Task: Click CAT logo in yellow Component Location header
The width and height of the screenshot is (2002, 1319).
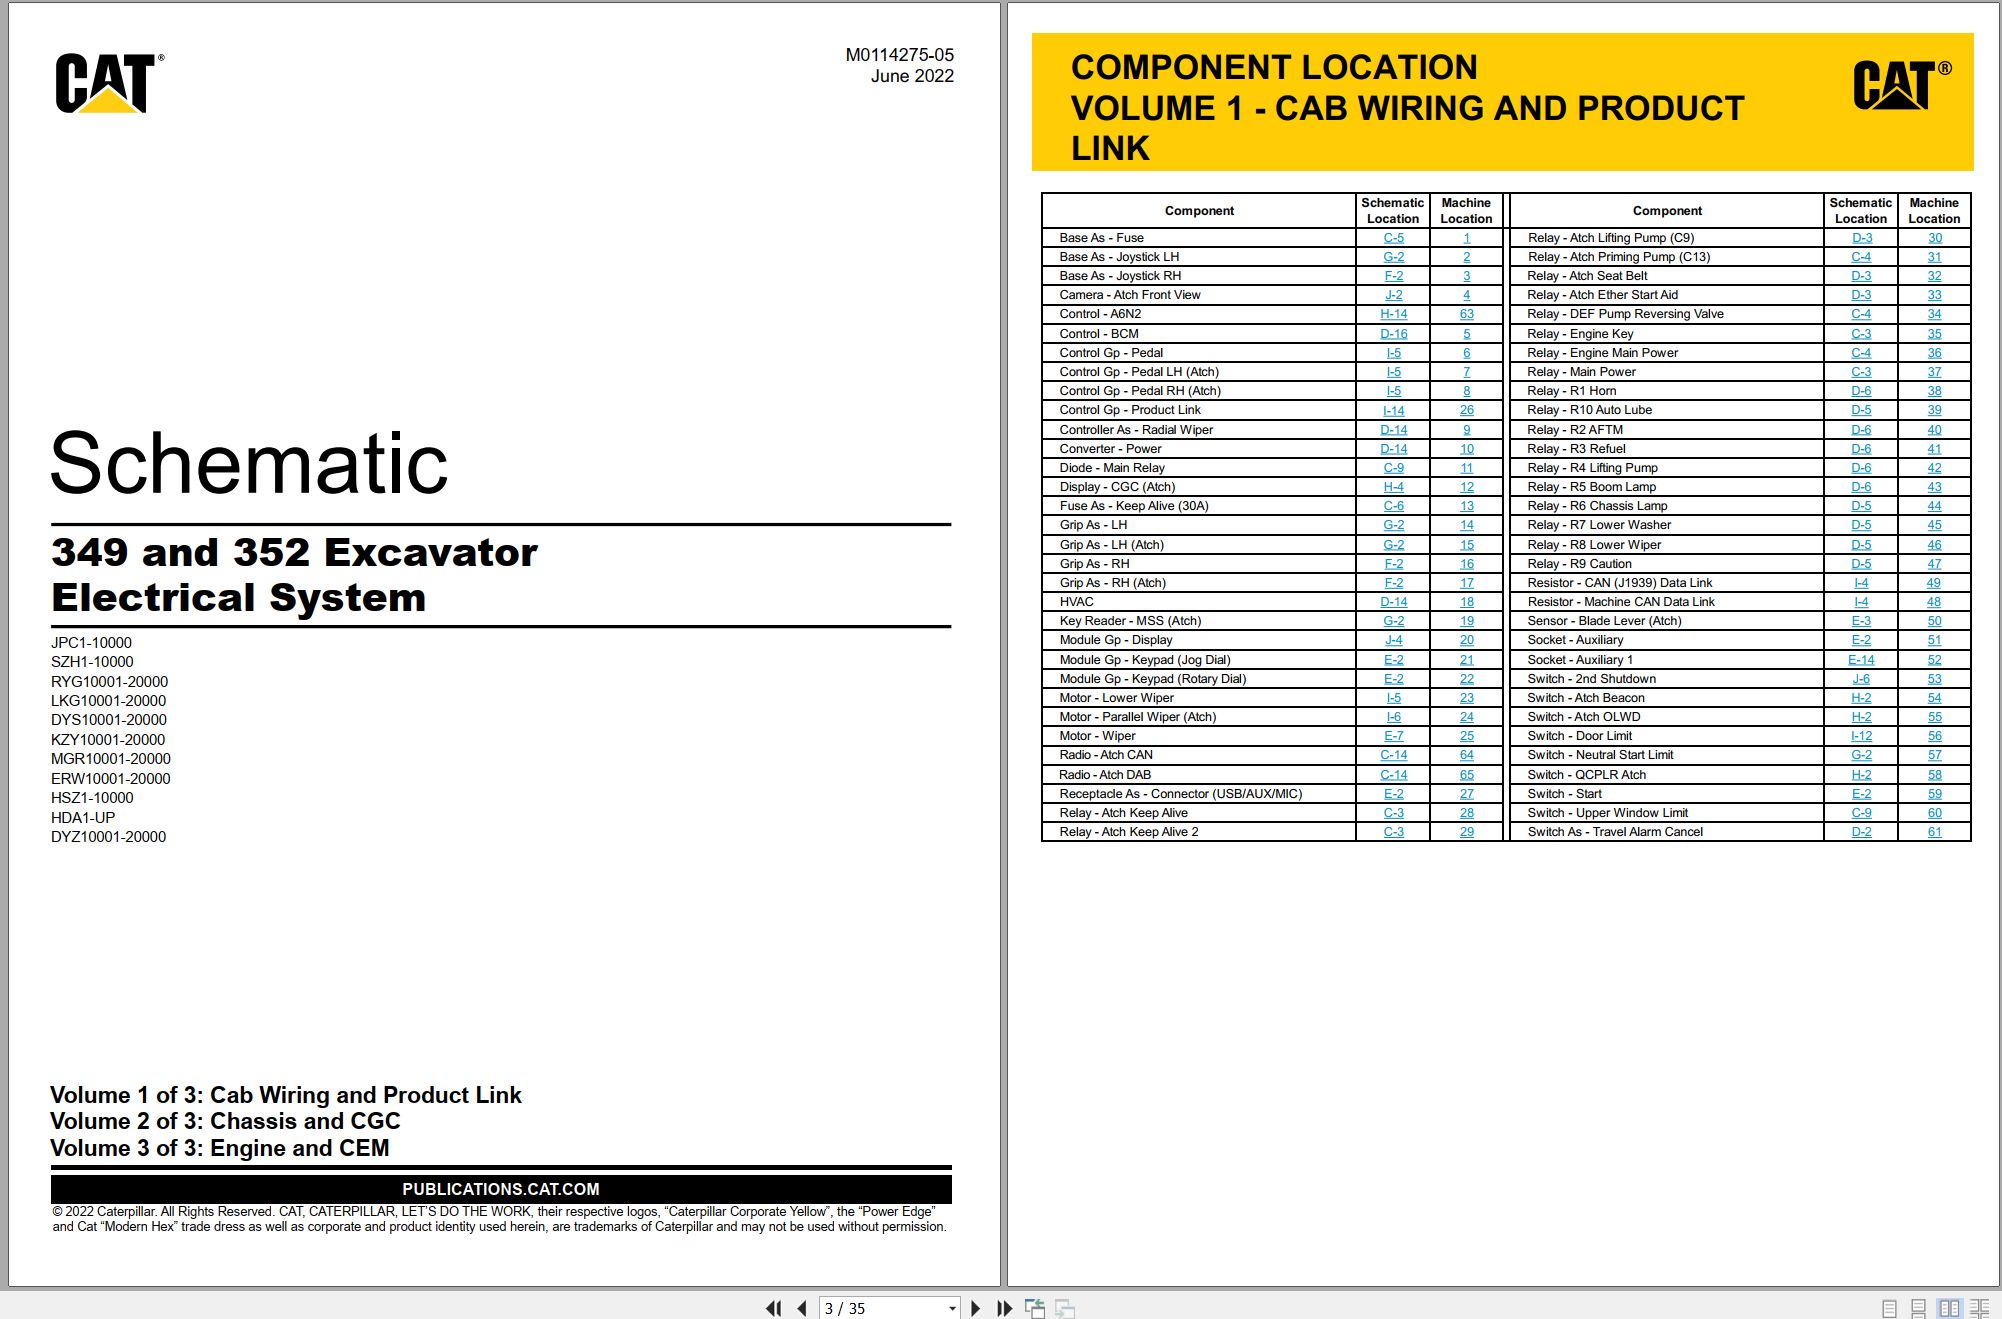Action: [1901, 85]
